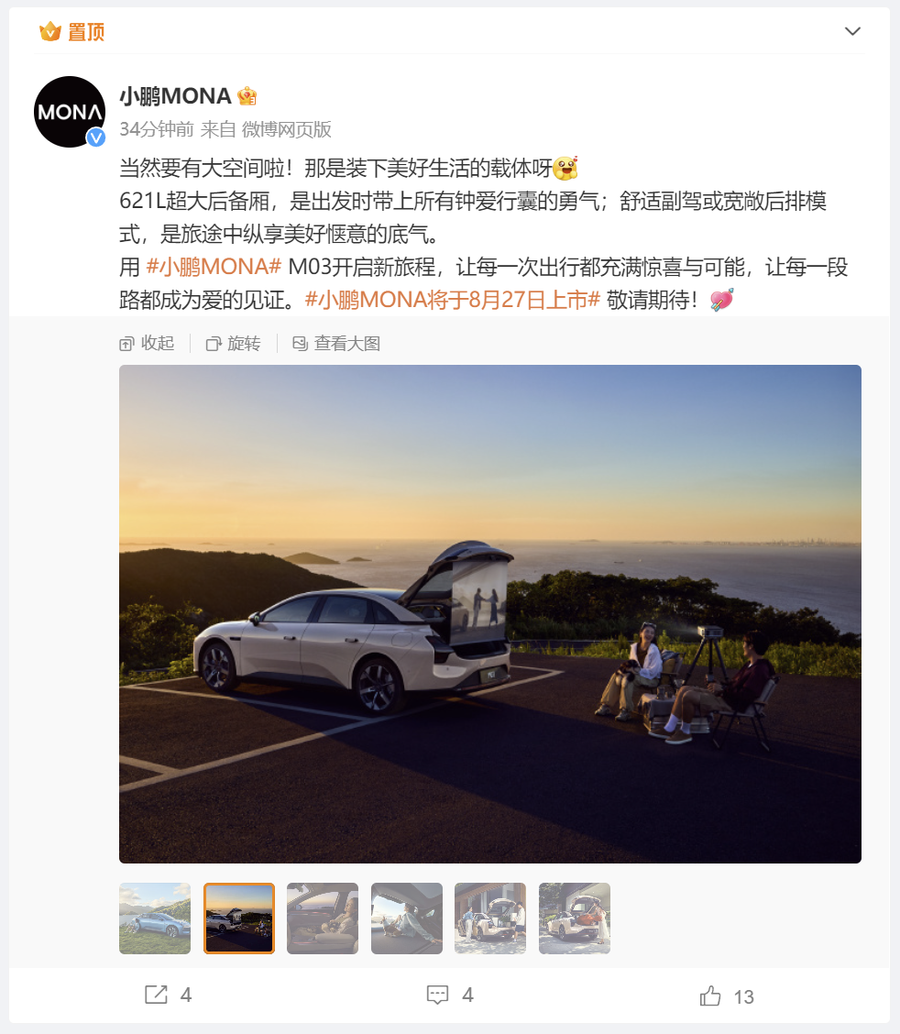Open the #小鹏MONA将于8月27日上市# topic link
The image size is (900, 1034).
[452, 300]
